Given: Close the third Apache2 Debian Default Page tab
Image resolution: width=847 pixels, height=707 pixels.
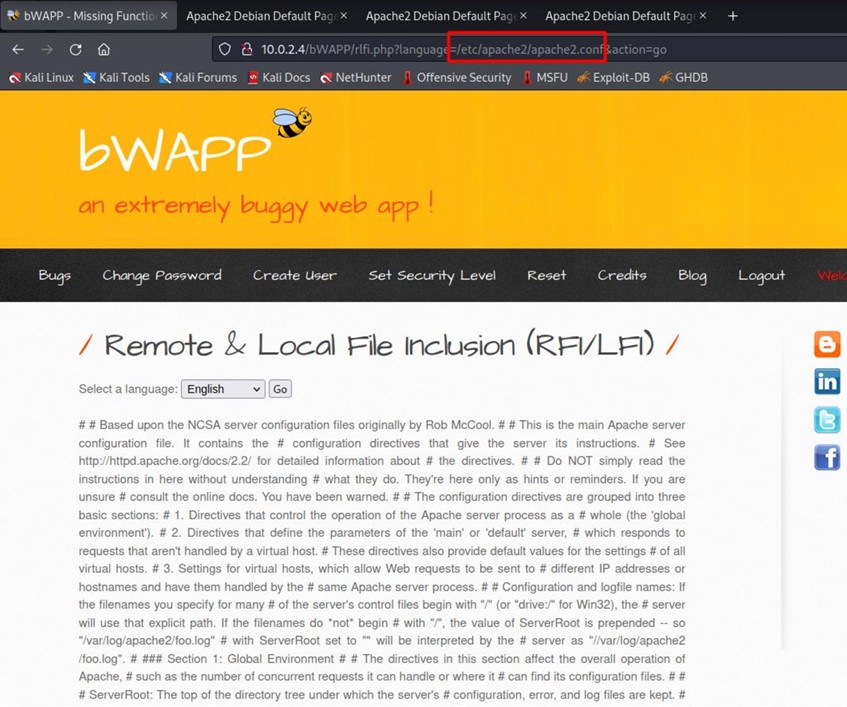Looking at the screenshot, I should point(523,16).
